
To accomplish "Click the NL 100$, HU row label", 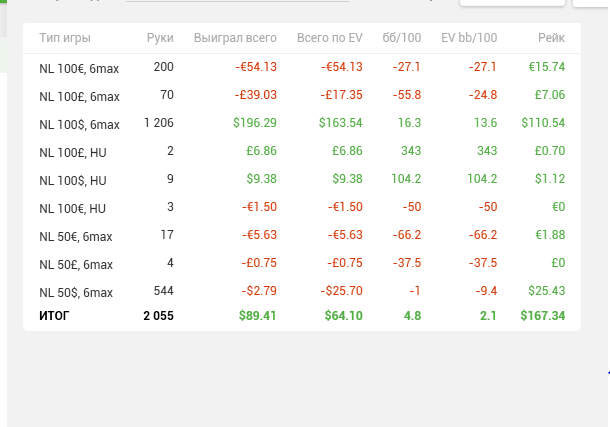I will (72, 181).
